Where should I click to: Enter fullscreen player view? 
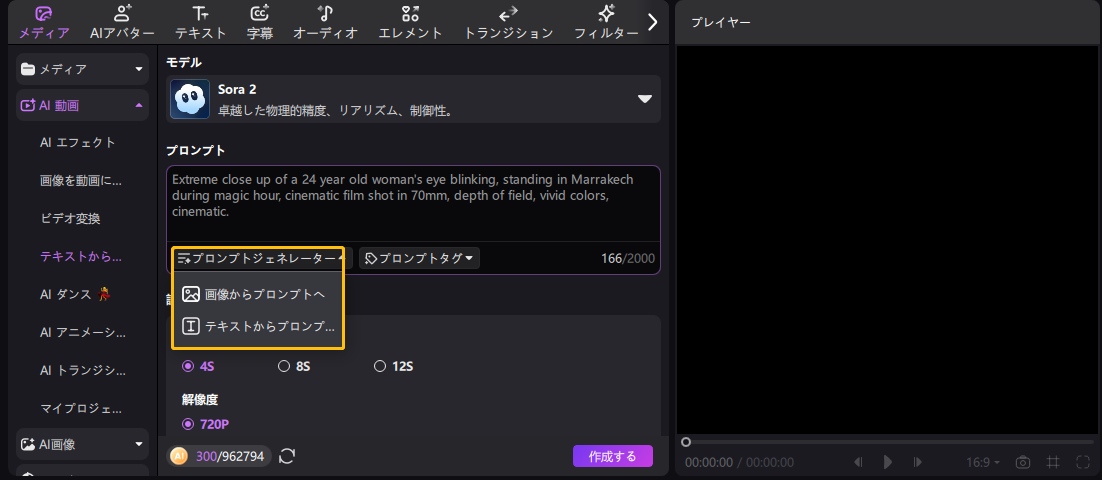(x=1082, y=462)
